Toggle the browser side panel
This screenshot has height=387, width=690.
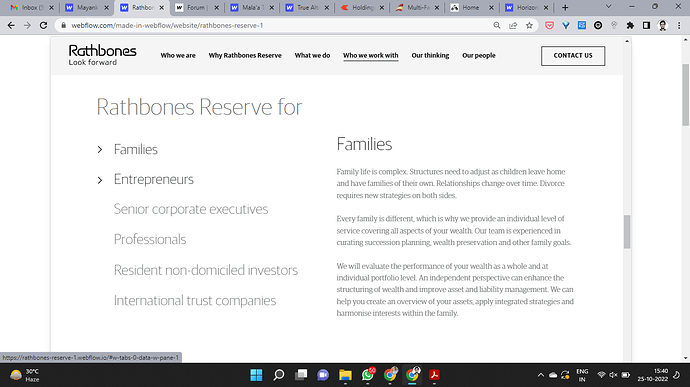pos(646,26)
